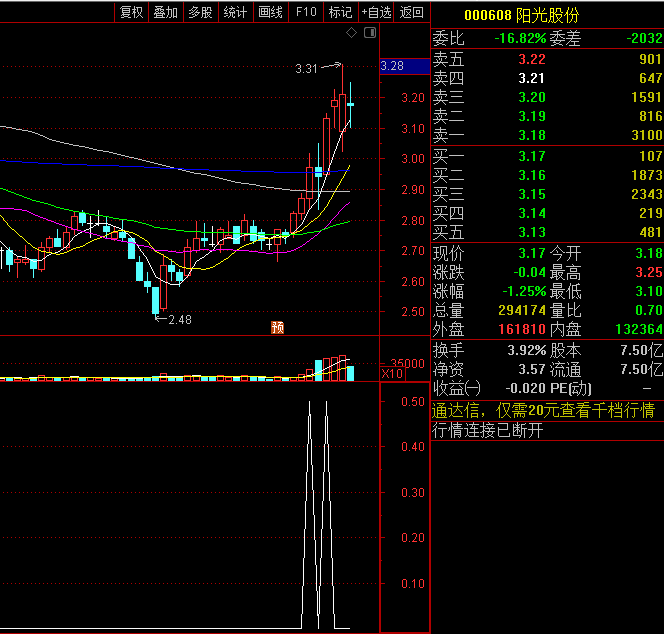Click 收益(一) value -0.020
The width and height of the screenshot is (664, 634).
[x=525, y=388]
